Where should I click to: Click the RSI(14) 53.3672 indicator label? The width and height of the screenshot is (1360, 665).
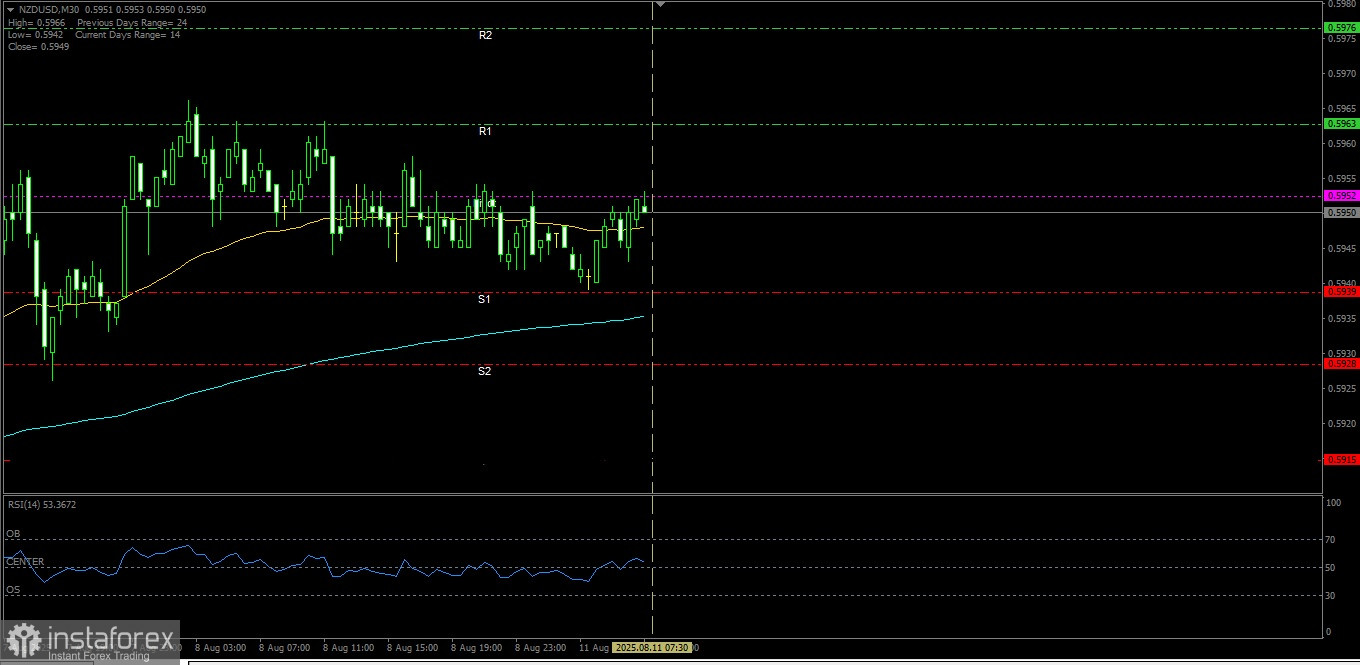[42, 505]
